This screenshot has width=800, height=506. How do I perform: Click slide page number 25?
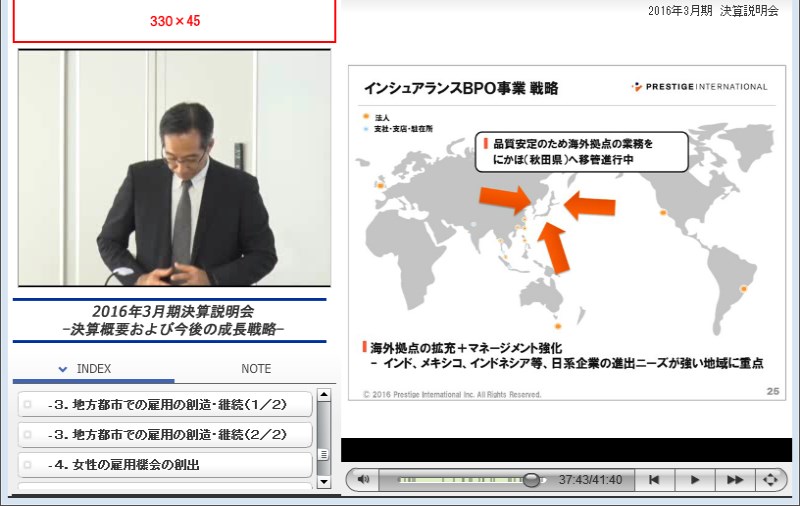point(772,391)
